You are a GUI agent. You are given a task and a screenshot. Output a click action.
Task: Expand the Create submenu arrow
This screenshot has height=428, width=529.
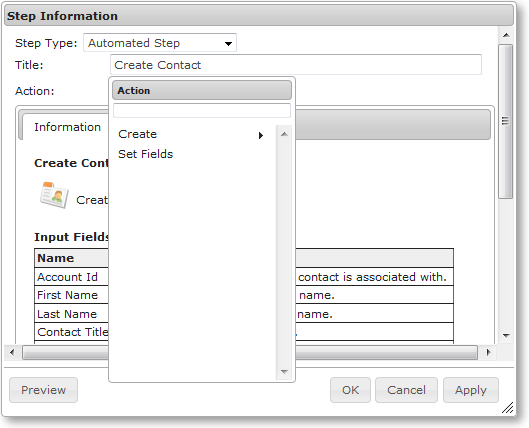coord(260,135)
